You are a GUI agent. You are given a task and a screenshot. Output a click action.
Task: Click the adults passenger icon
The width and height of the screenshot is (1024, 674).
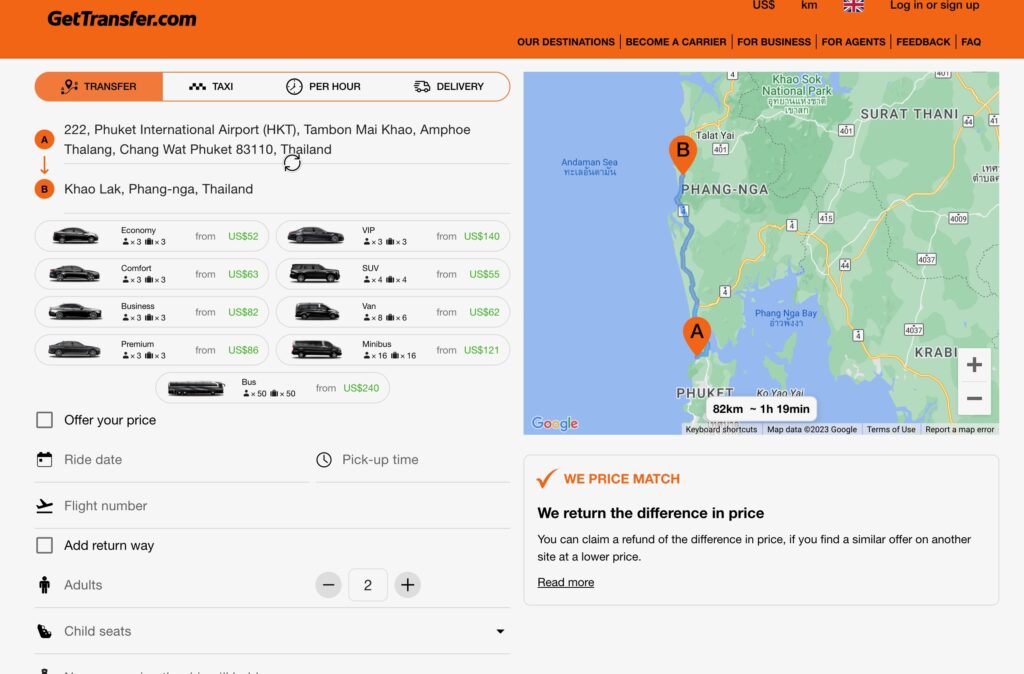(44, 585)
